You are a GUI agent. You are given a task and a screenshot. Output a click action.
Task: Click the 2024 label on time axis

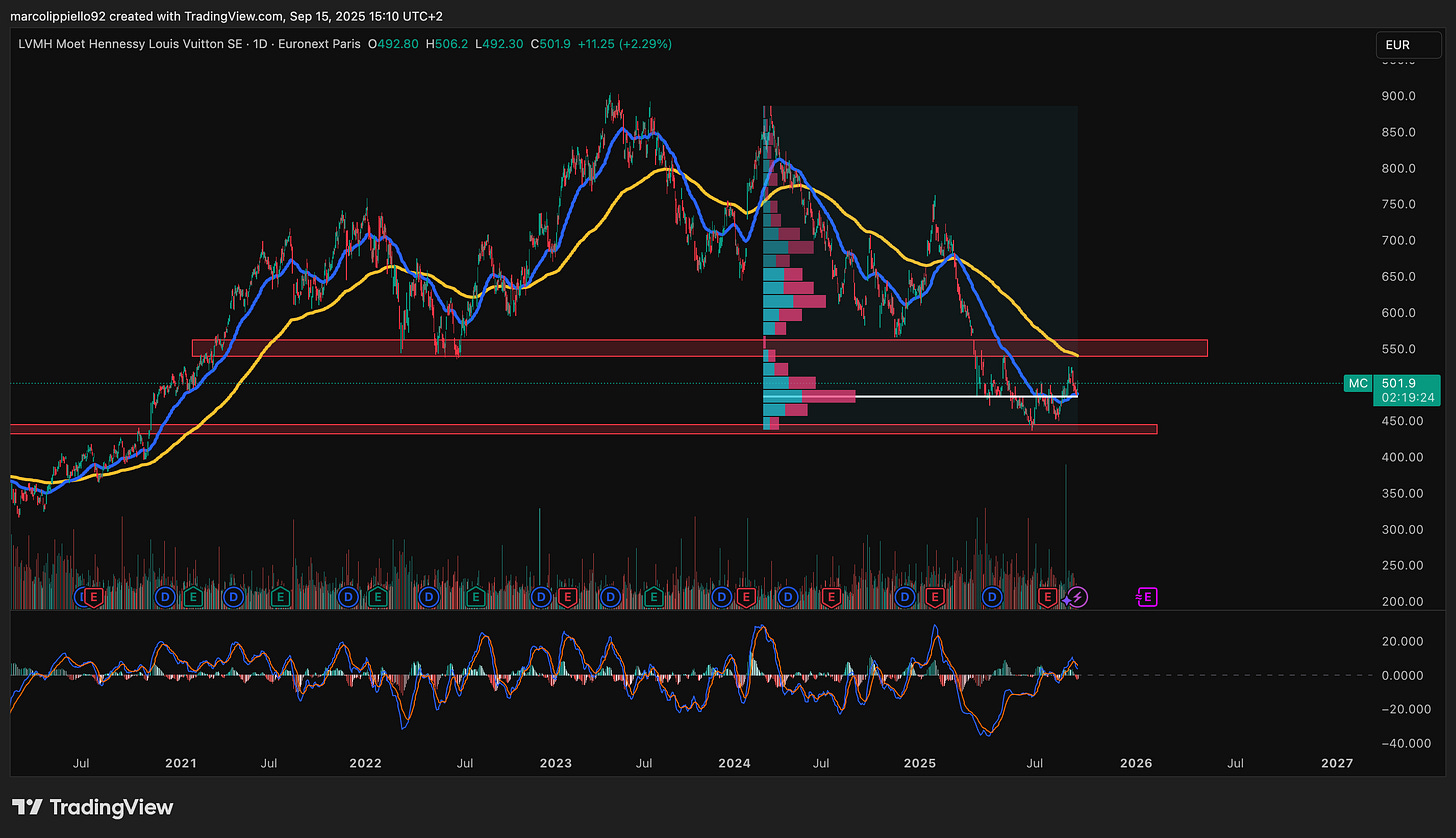point(734,763)
